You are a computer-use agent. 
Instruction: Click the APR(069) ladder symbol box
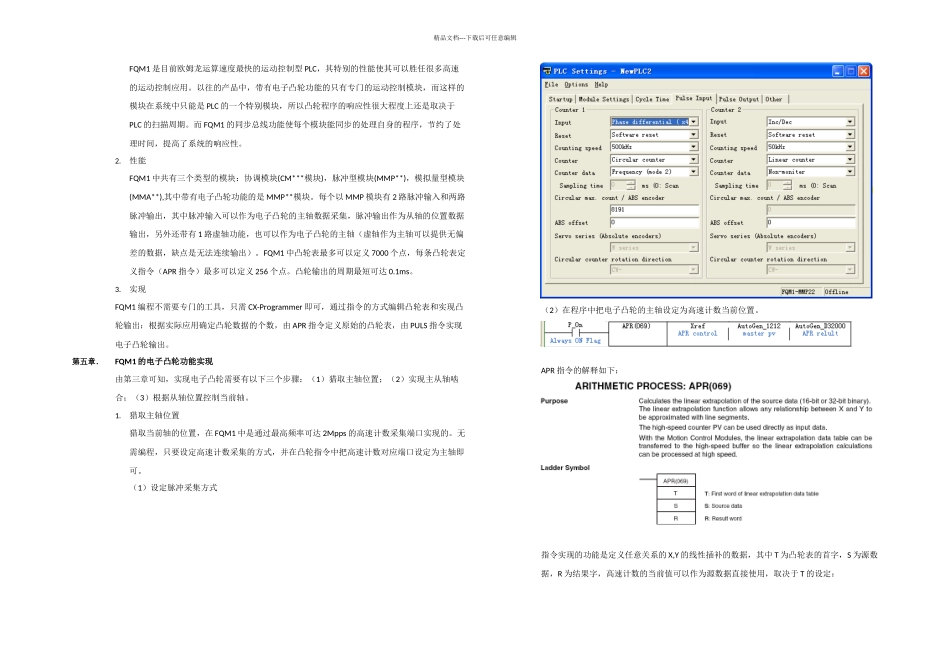point(676,481)
